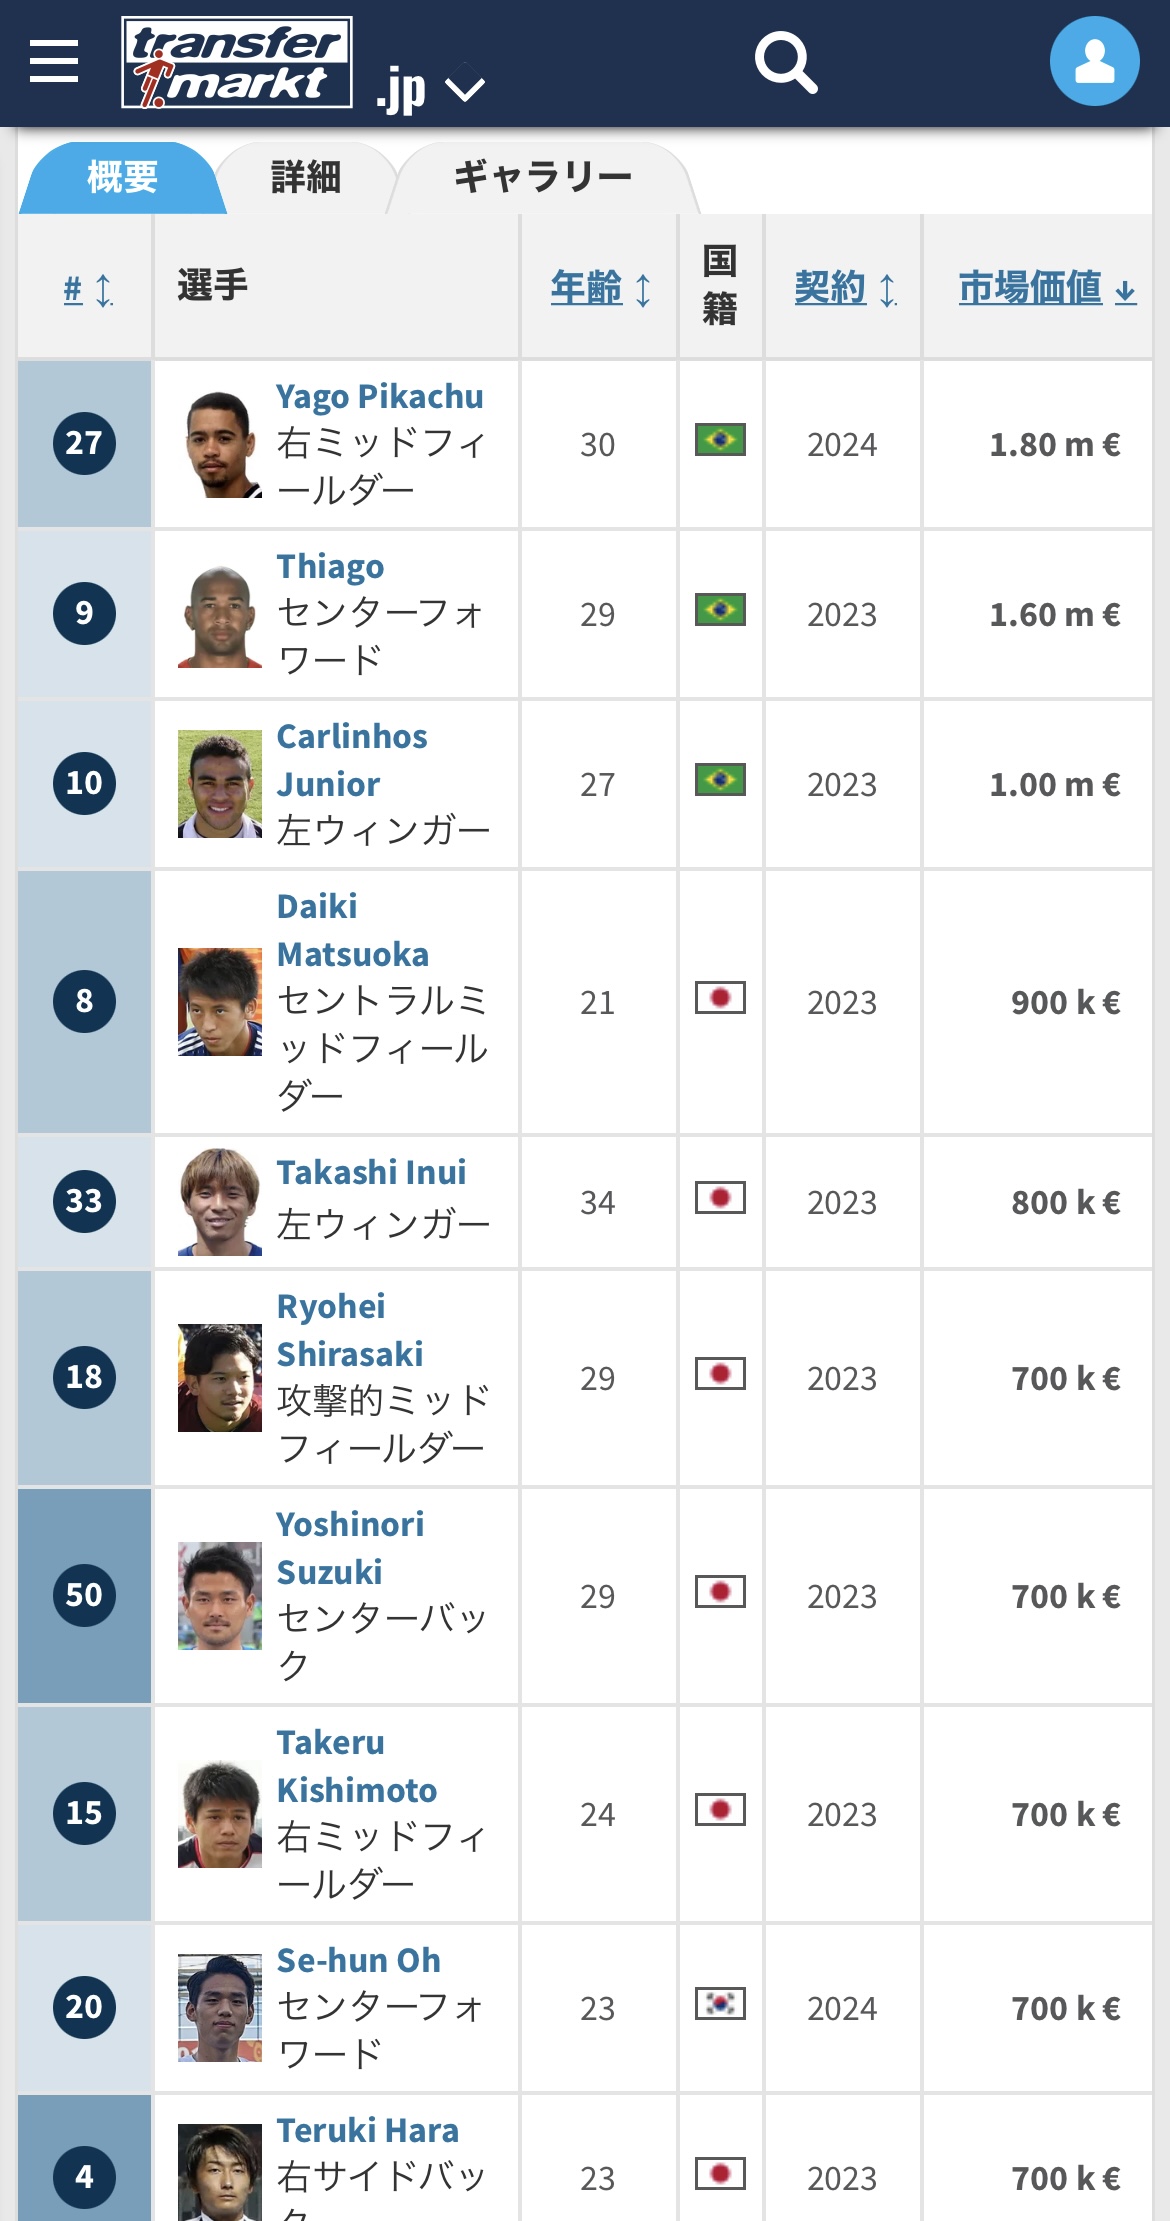The width and height of the screenshot is (1170, 2221).
Task: Switch to the 詳細 tab
Action: pyautogui.click(x=306, y=178)
